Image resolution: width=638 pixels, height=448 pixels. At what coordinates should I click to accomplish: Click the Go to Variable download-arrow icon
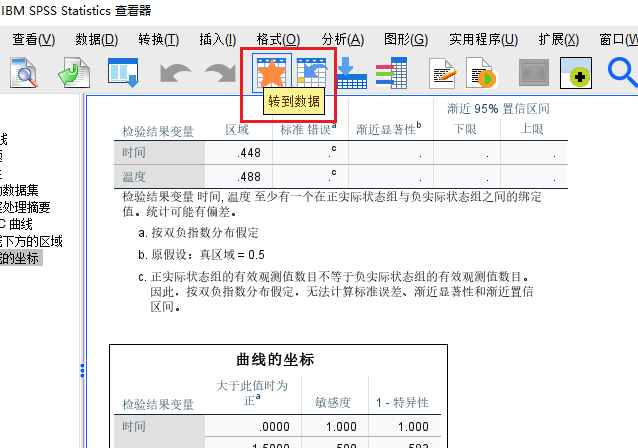coord(352,73)
